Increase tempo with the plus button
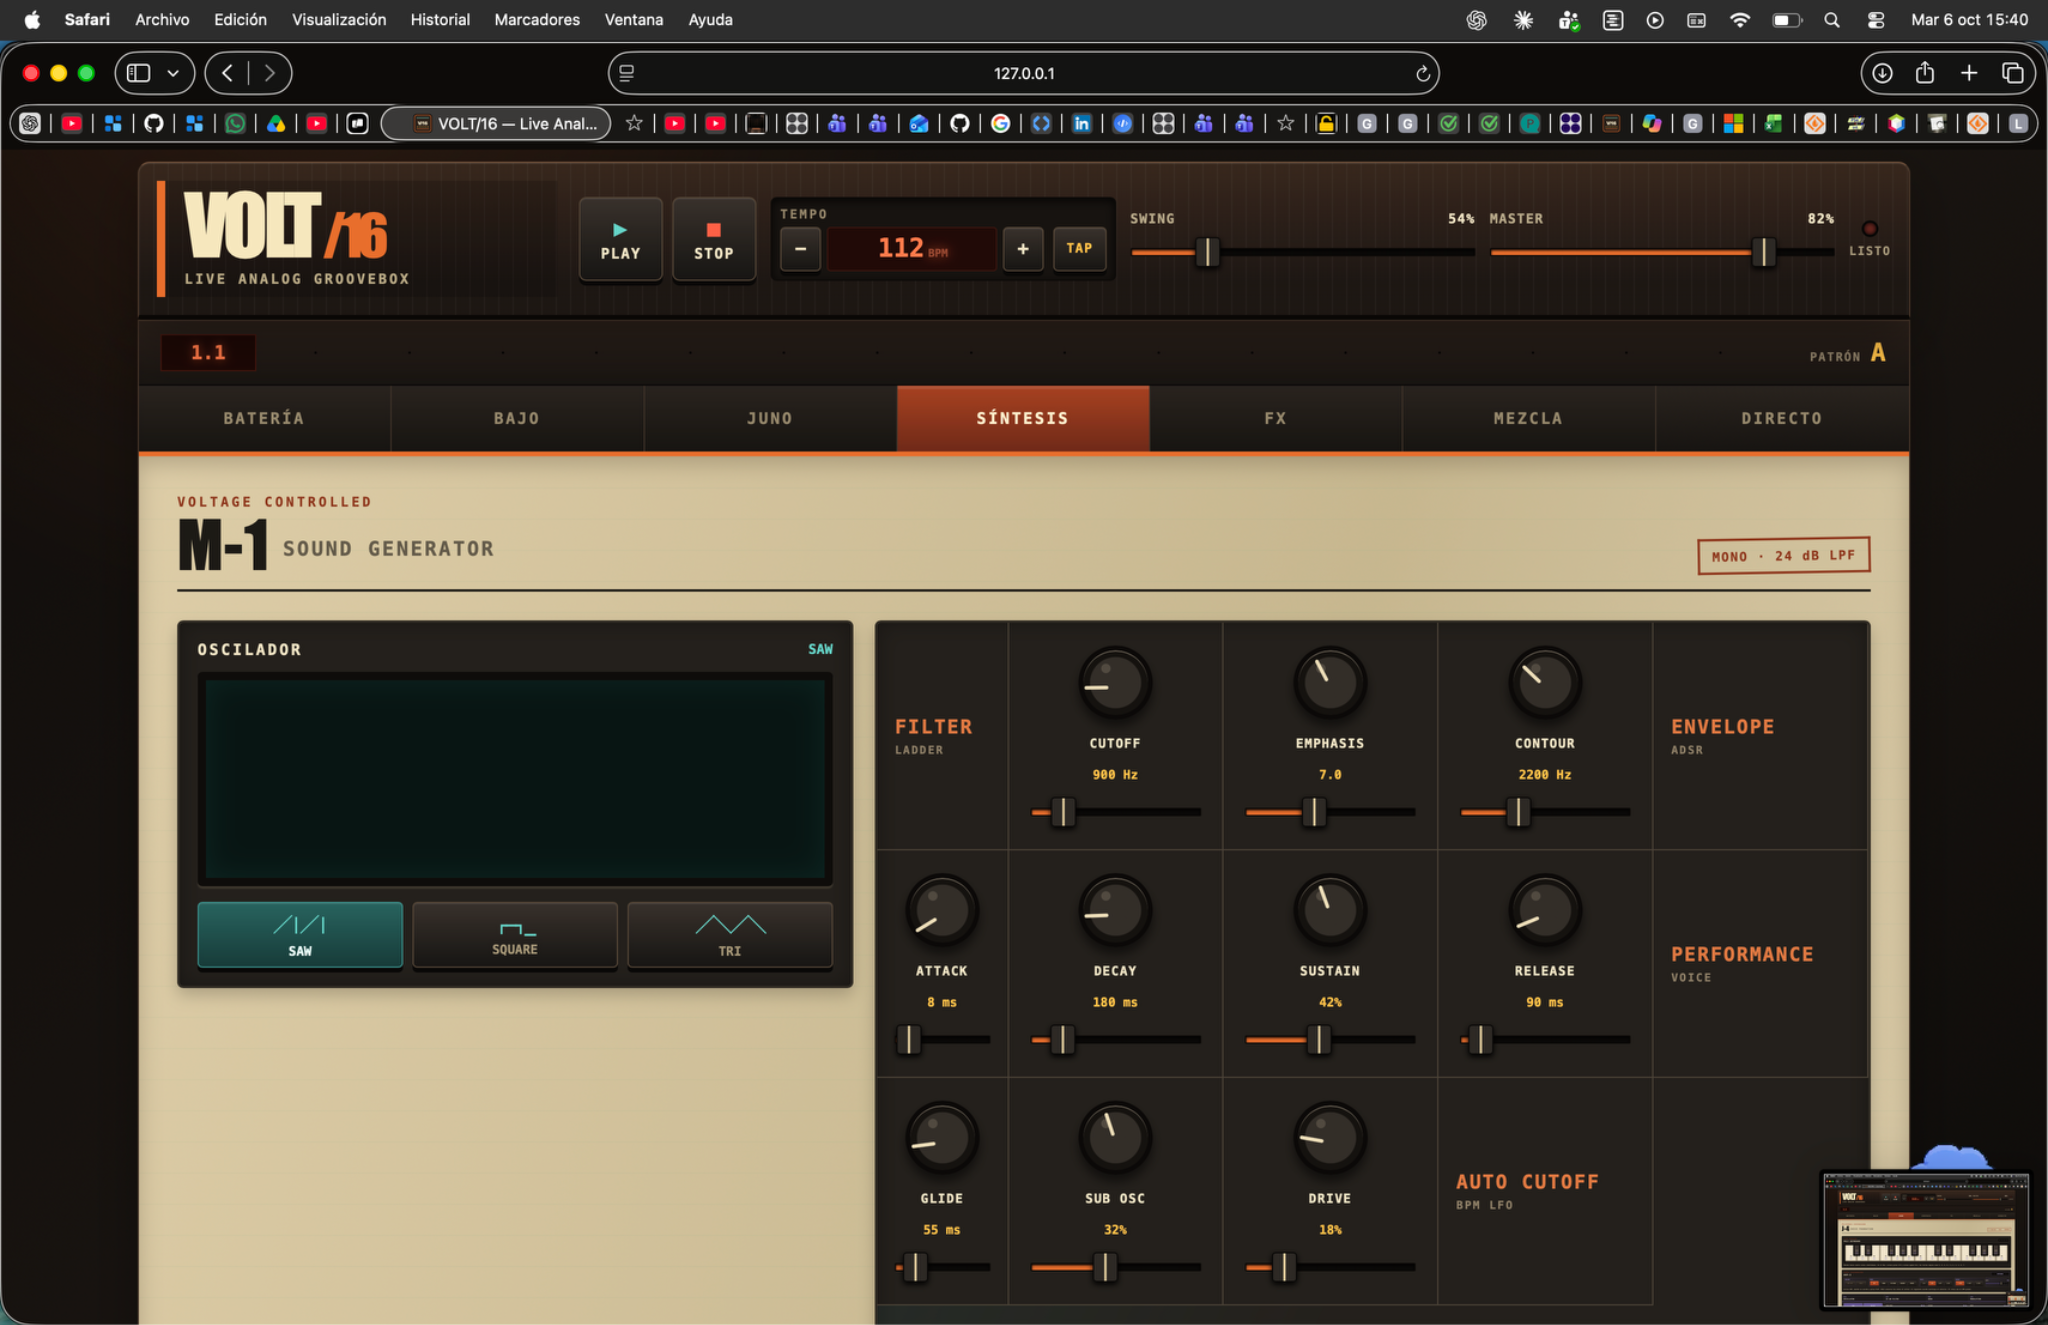 1023,249
